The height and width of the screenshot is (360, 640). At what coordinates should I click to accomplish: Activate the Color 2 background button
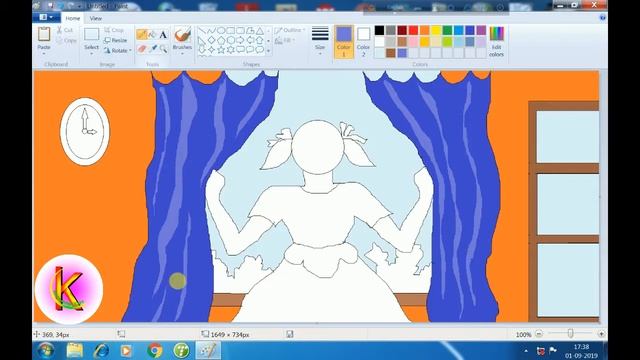click(363, 42)
